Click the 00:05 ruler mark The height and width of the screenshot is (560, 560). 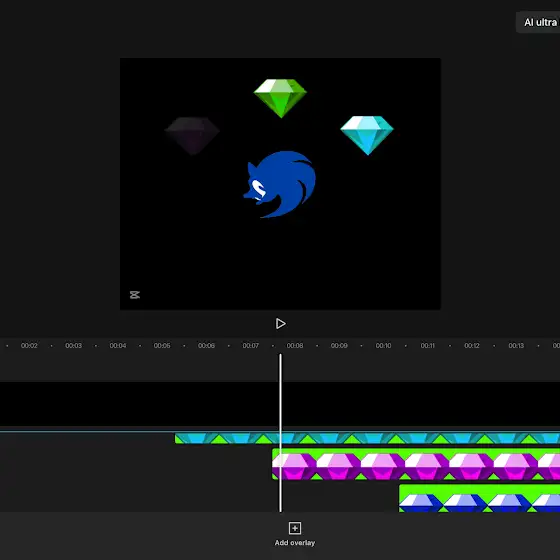point(162,345)
